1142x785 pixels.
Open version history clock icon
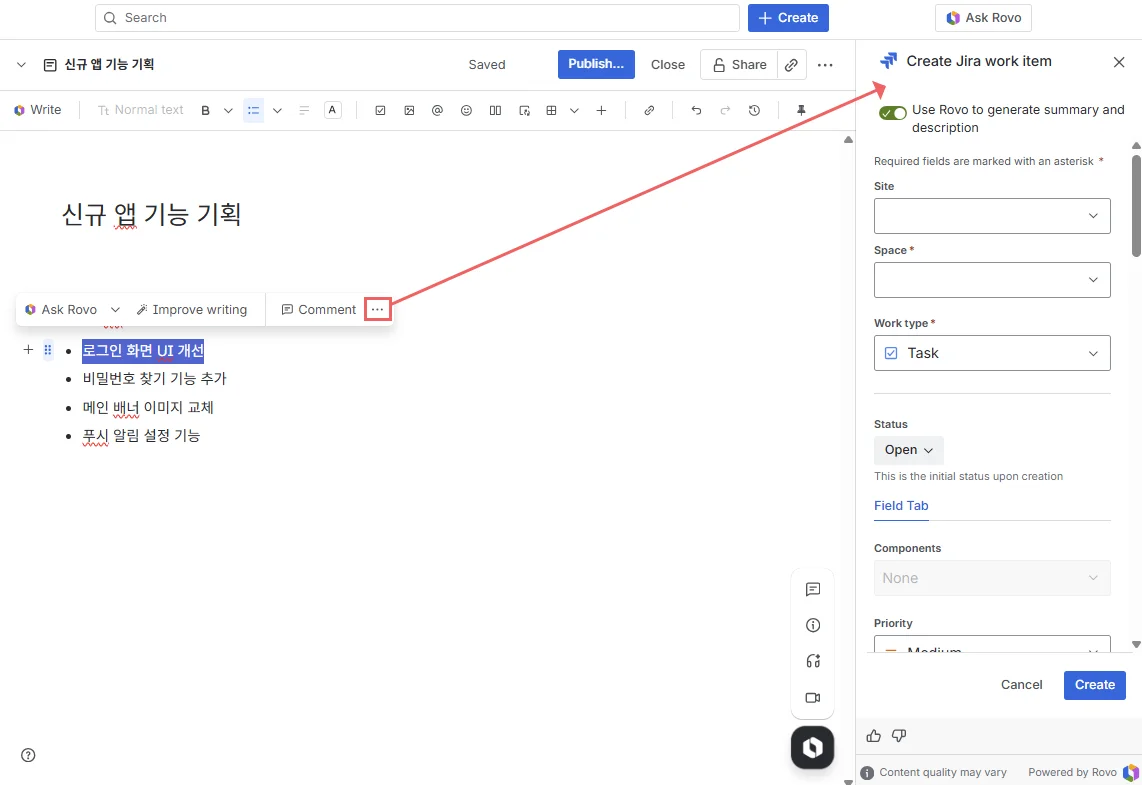click(754, 110)
